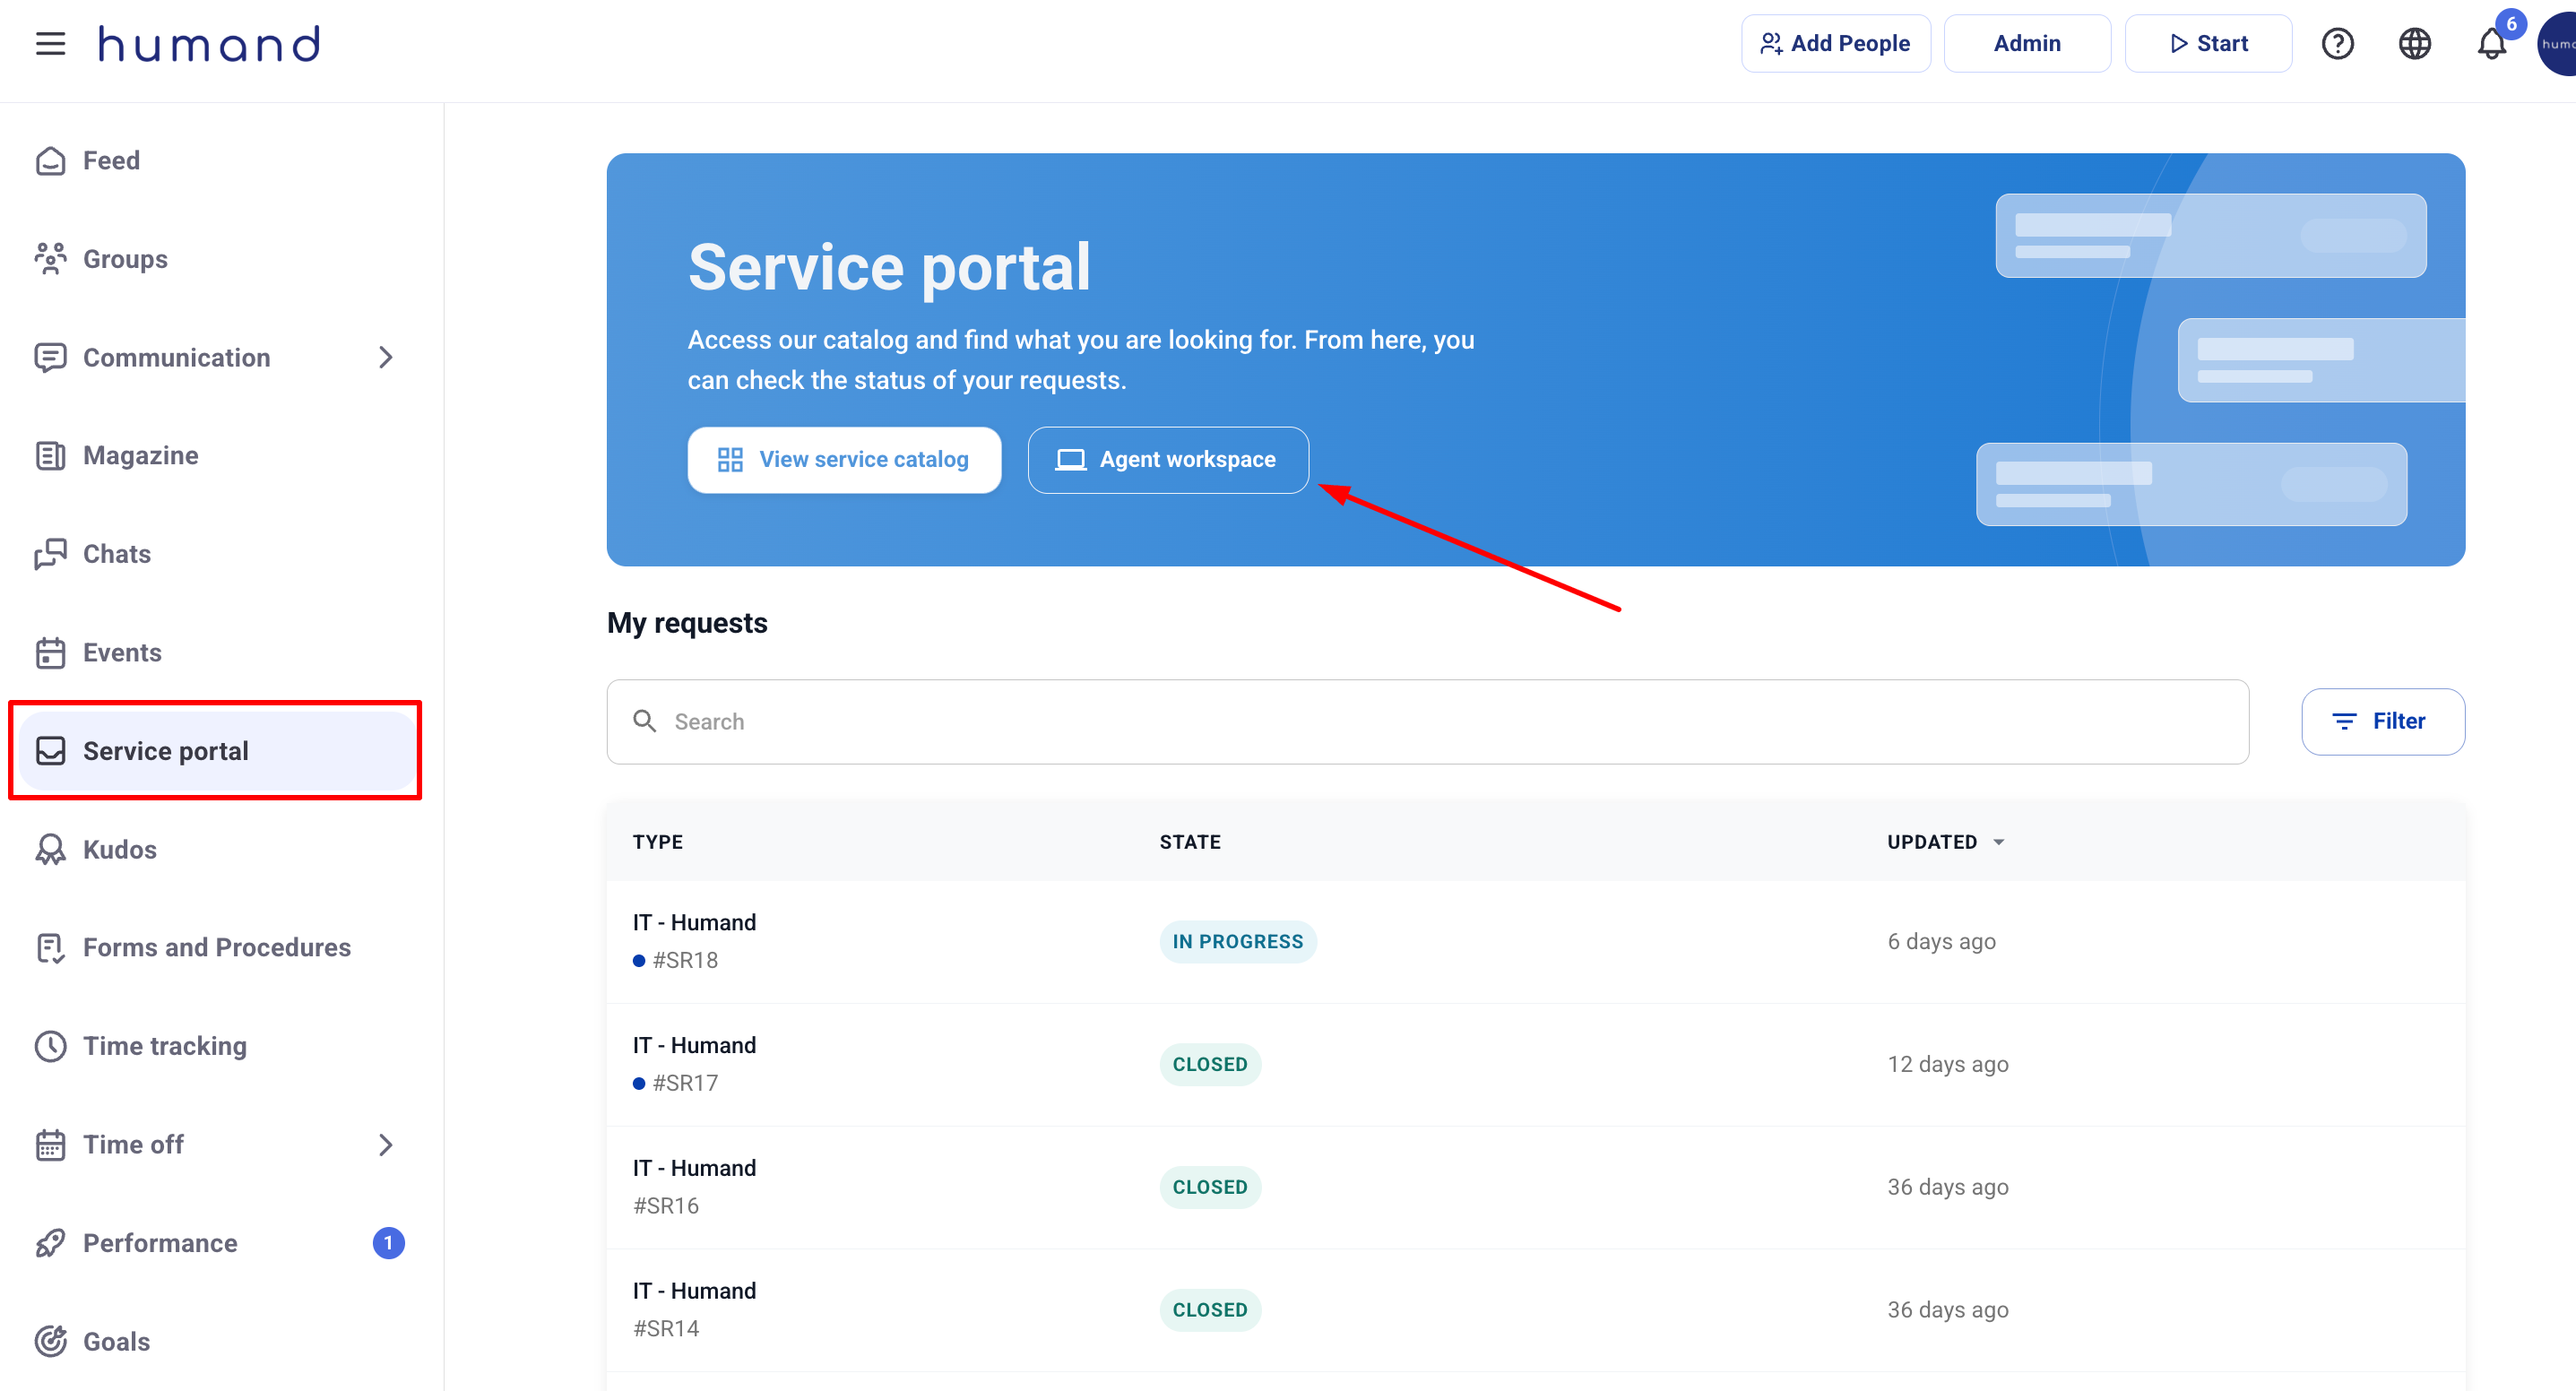Open notifications bell icon
Image resolution: width=2576 pixels, height=1391 pixels.
pyautogui.click(x=2491, y=44)
